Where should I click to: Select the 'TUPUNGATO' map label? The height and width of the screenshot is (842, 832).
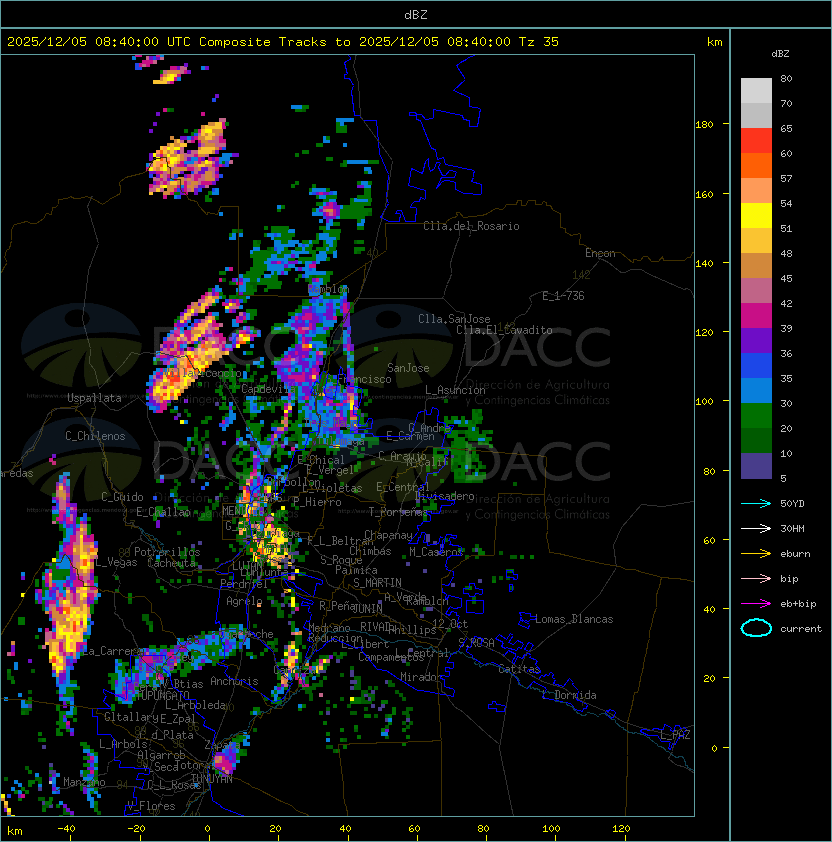(x=163, y=695)
